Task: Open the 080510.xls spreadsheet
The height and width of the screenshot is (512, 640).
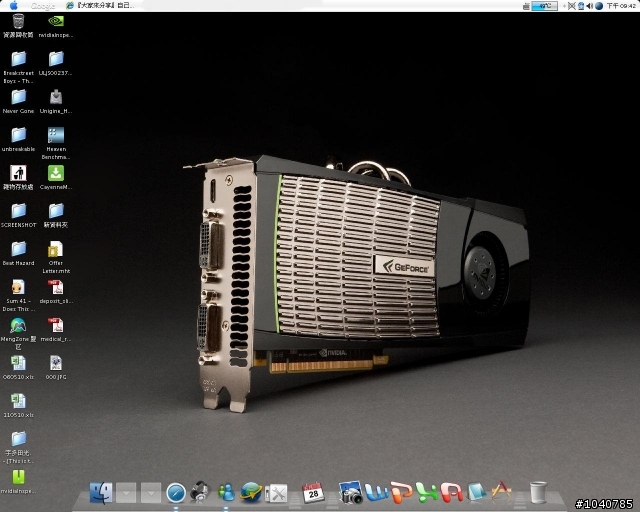Action: [x=18, y=367]
